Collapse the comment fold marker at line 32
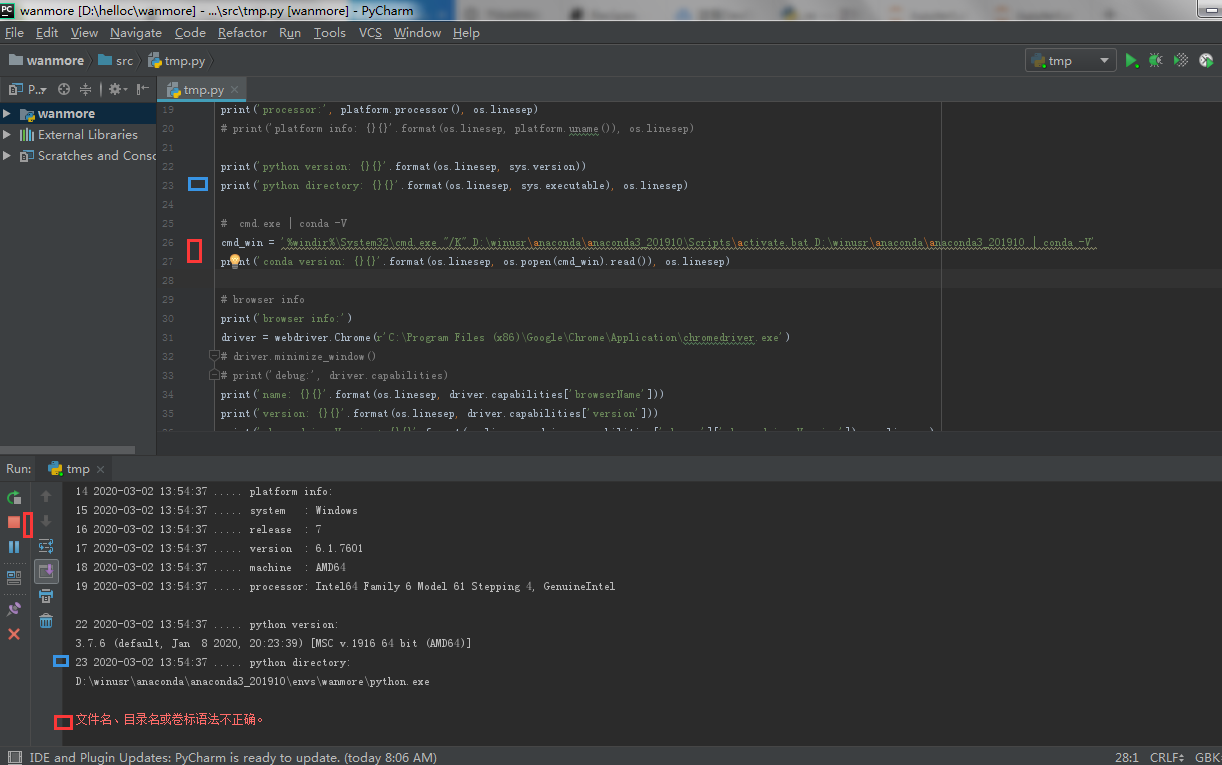This screenshot has height=765, width=1222. tap(214, 356)
